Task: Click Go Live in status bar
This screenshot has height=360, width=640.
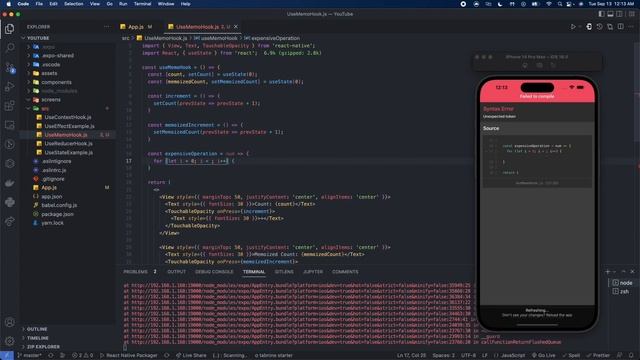Action: pyautogui.click(x=543, y=356)
